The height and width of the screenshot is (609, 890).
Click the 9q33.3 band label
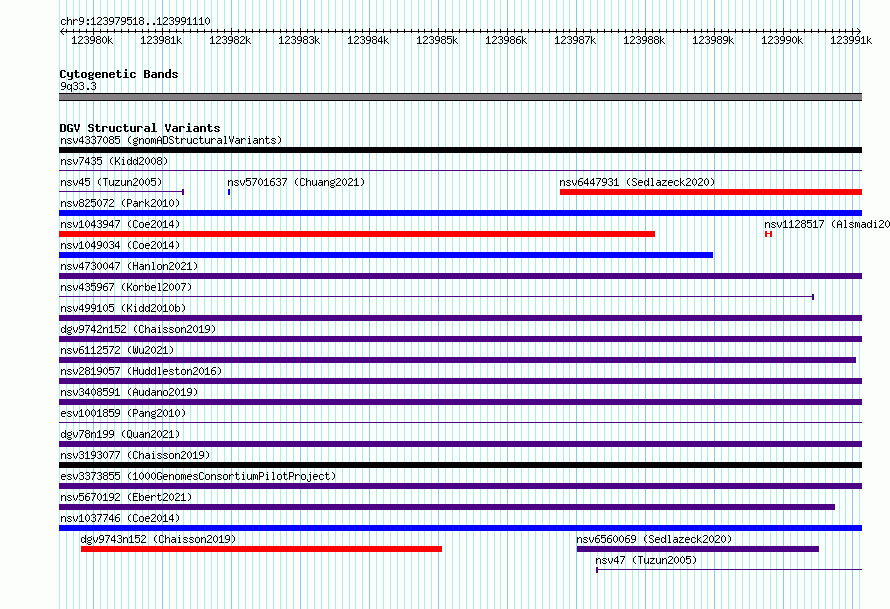78,86
